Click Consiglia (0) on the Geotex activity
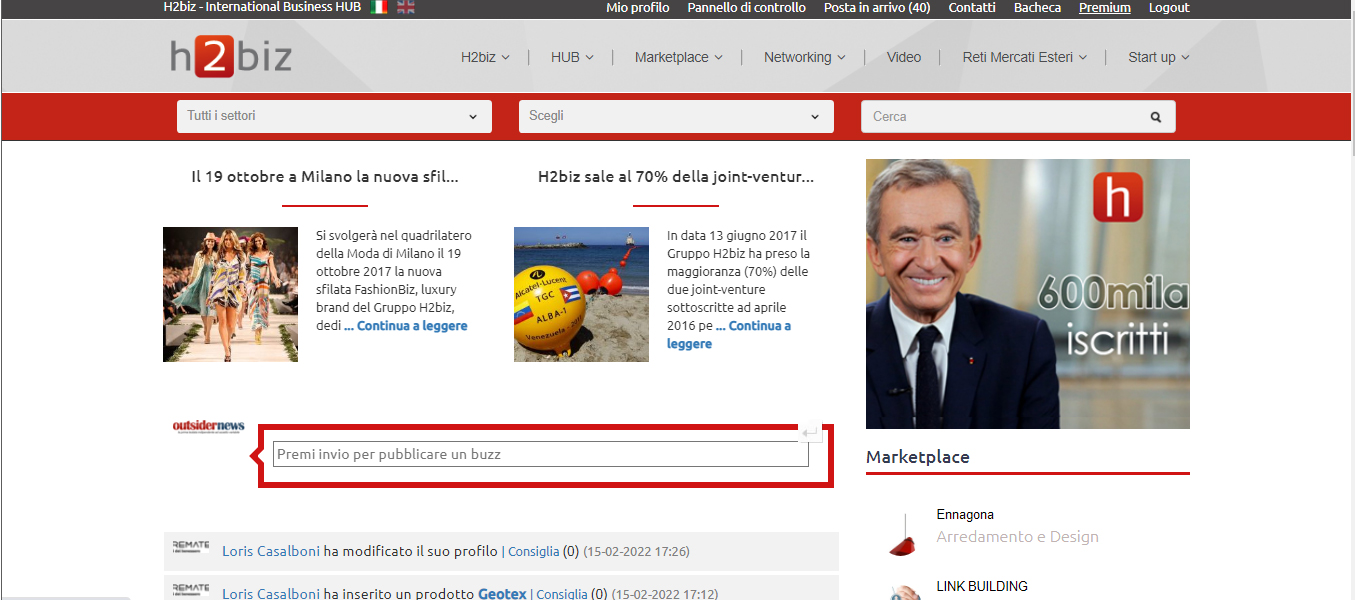Image resolution: width=1355 pixels, height=600 pixels. [x=561, y=593]
